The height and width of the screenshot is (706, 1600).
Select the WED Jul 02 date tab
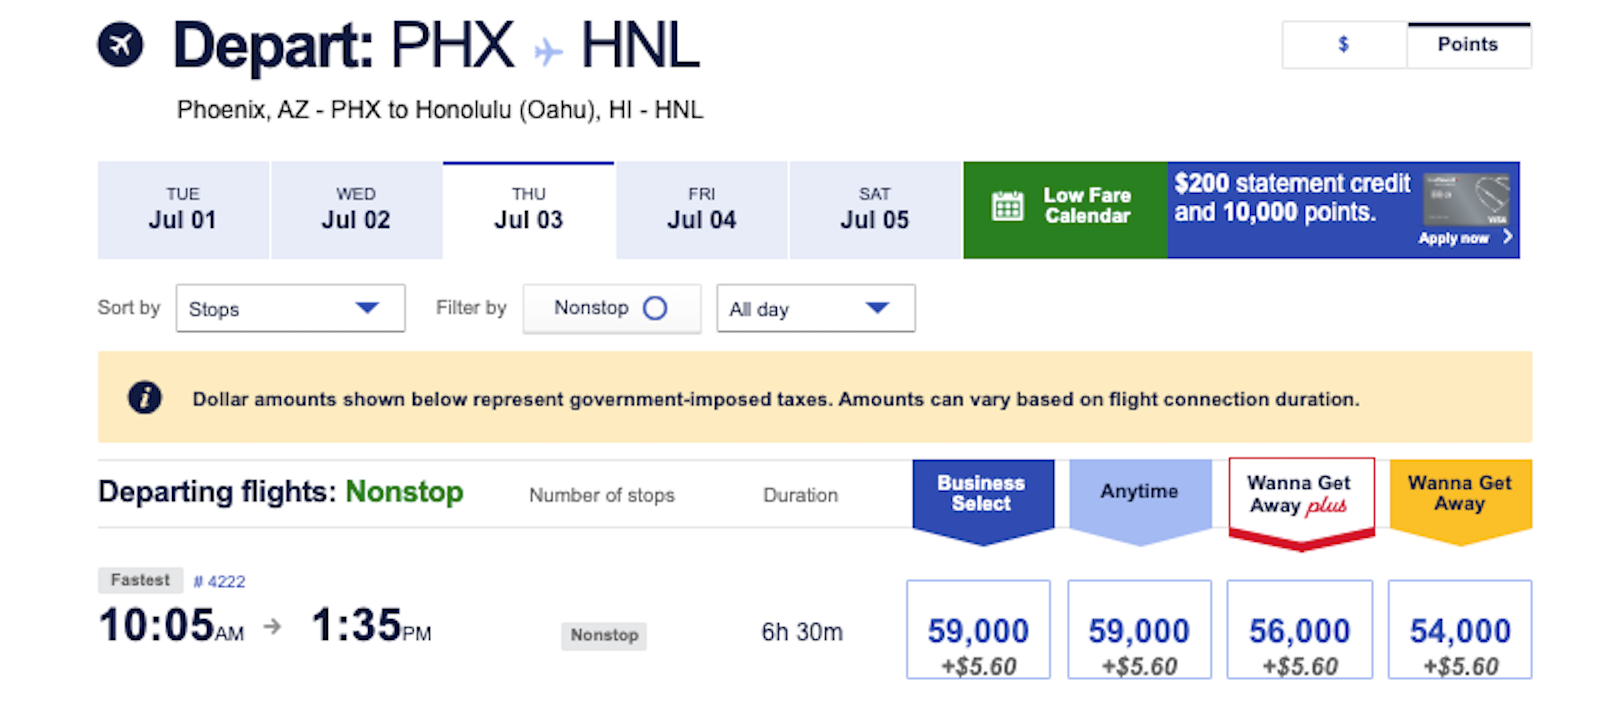[356, 210]
